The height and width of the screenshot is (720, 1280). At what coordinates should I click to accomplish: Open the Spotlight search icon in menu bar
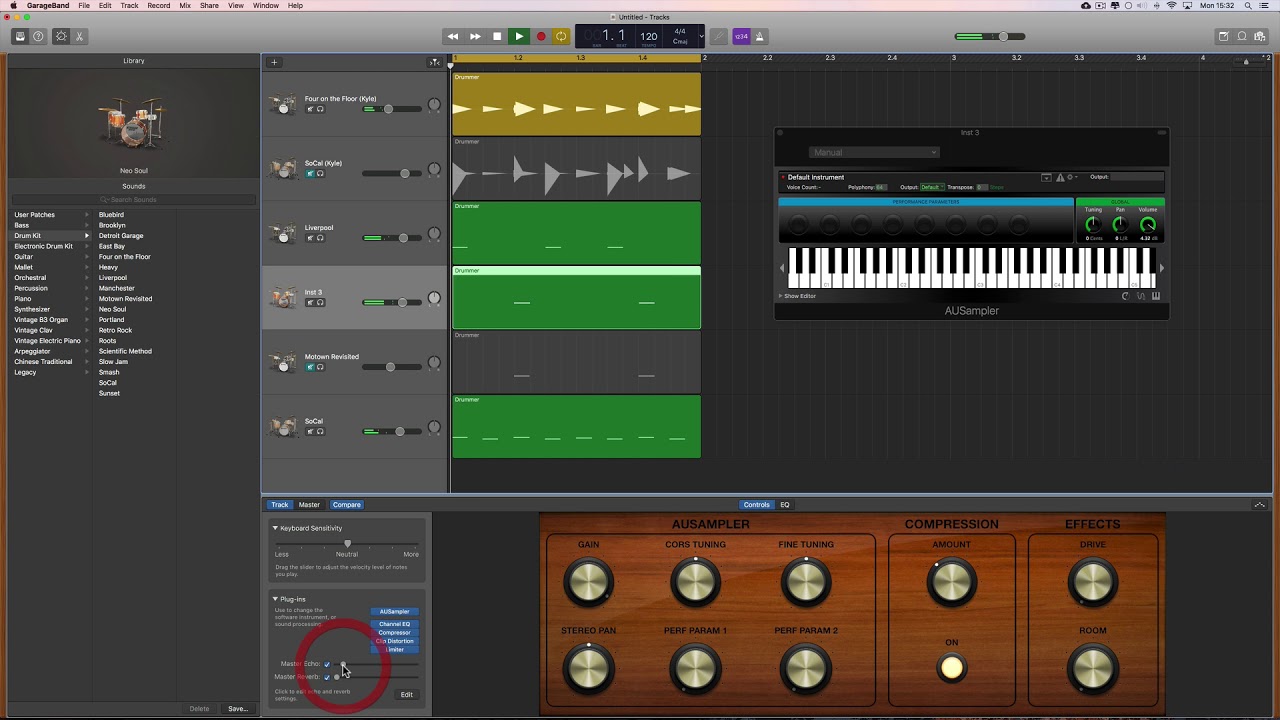click(x=1250, y=6)
